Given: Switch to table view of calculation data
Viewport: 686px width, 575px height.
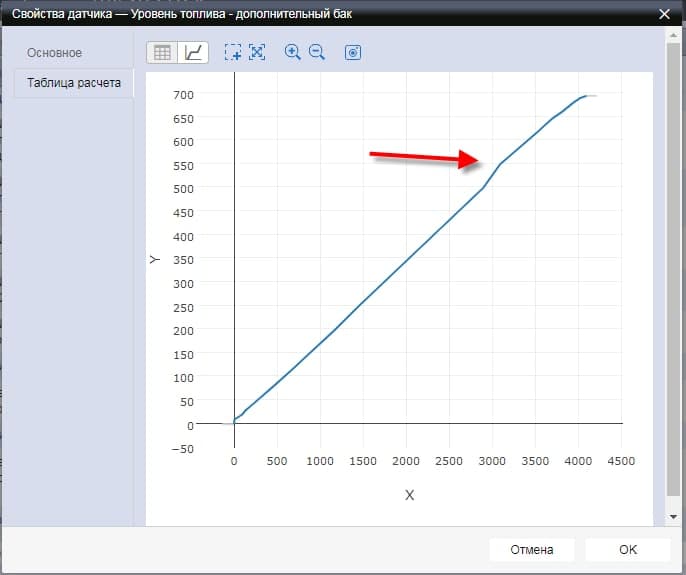Looking at the screenshot, I should (162, 53).
